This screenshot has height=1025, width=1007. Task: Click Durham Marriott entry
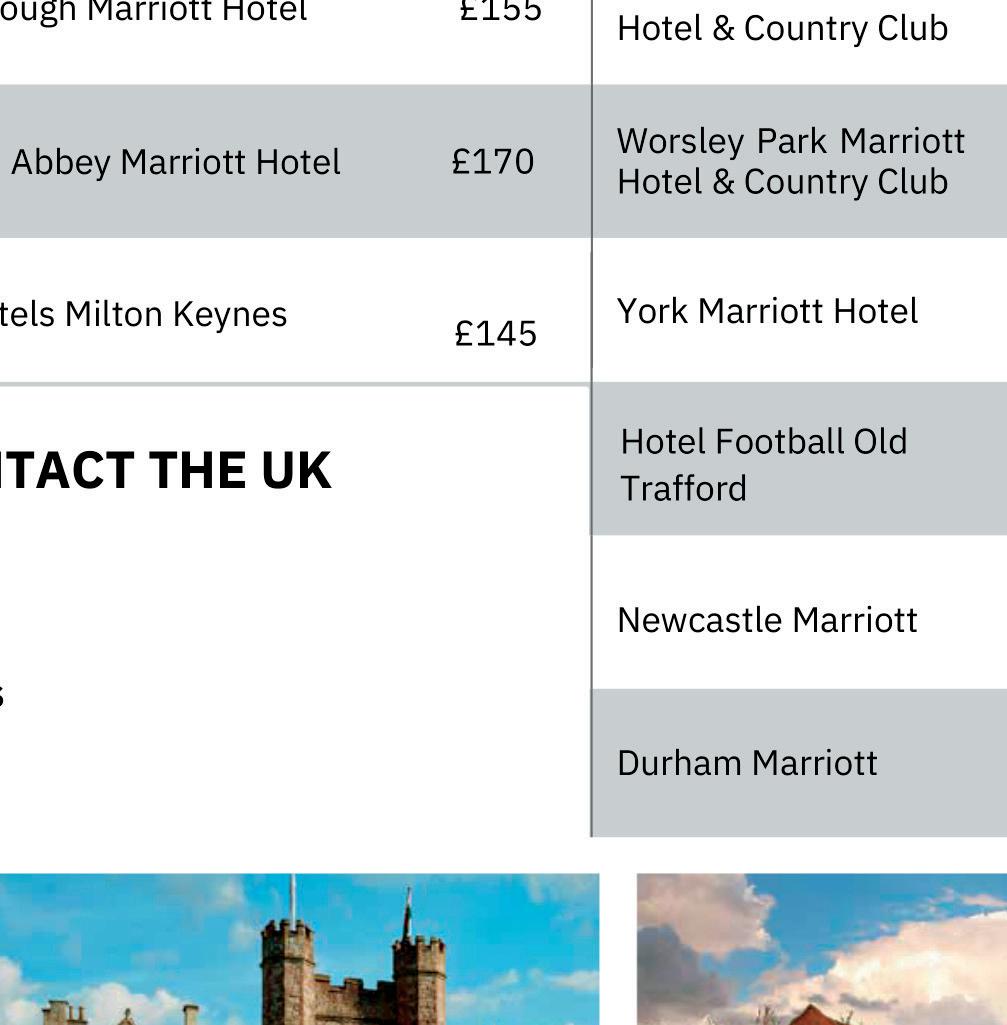747,763
